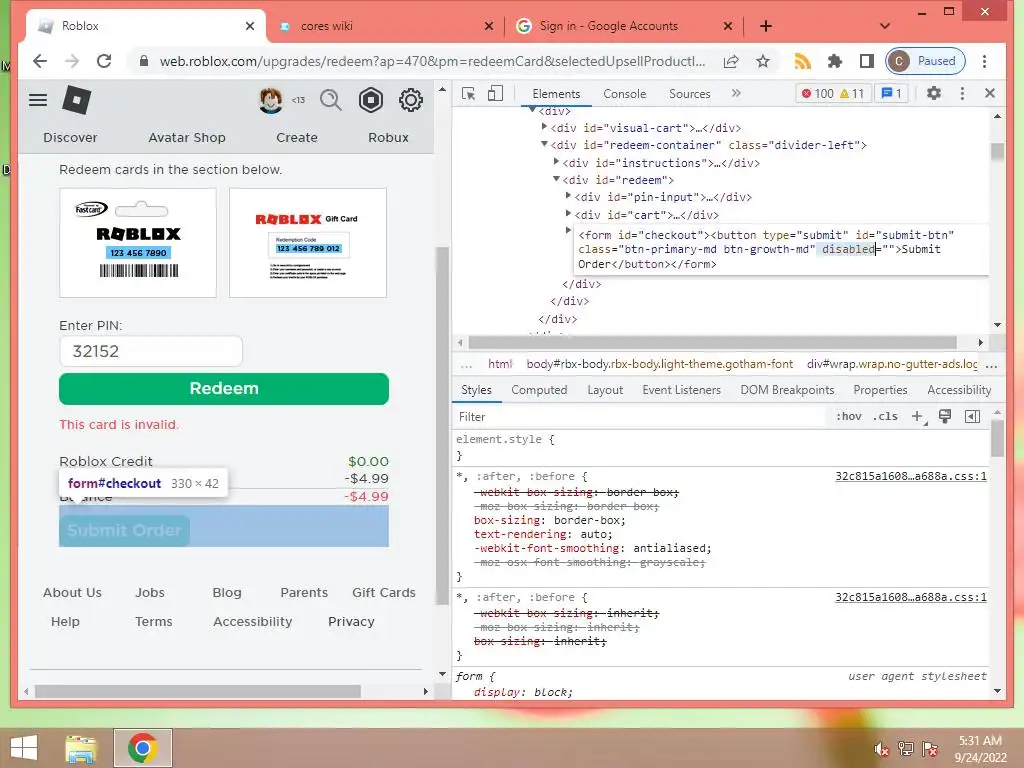
Task: Go to Roblox home logo
Action: pos(76,101)
